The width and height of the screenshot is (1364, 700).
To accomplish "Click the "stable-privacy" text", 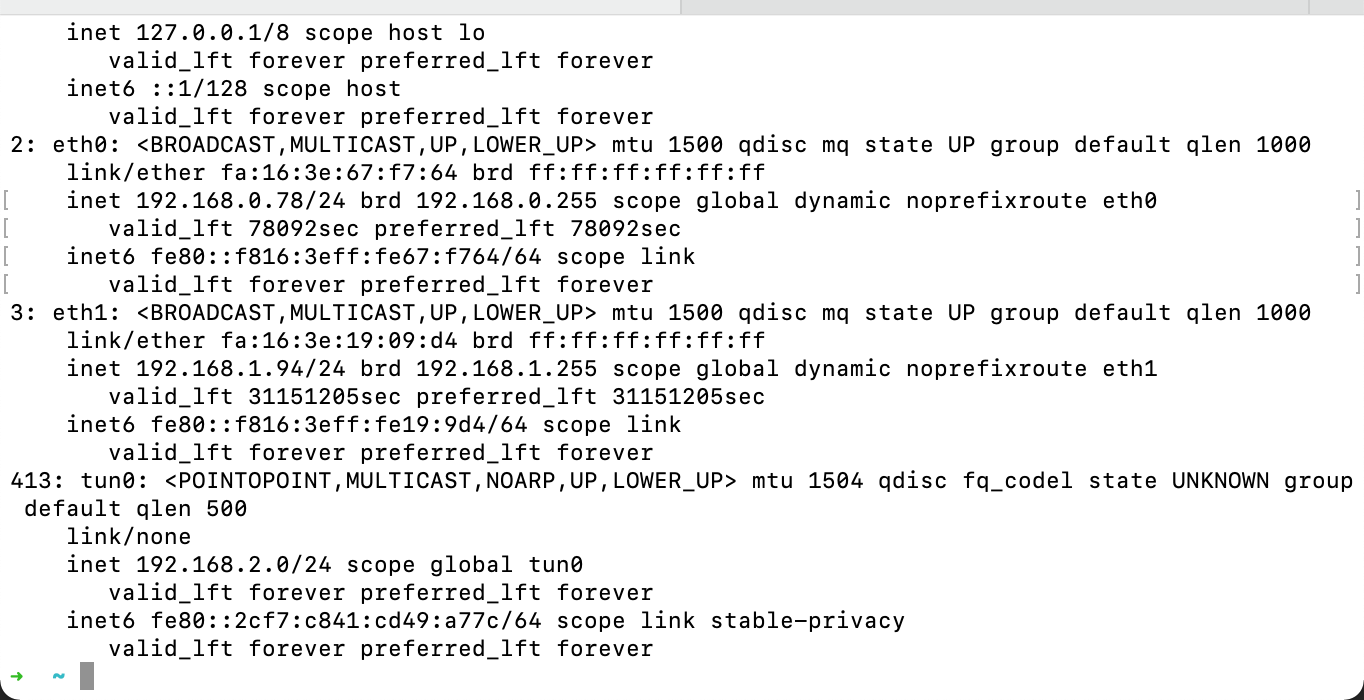I will [807, 621].
